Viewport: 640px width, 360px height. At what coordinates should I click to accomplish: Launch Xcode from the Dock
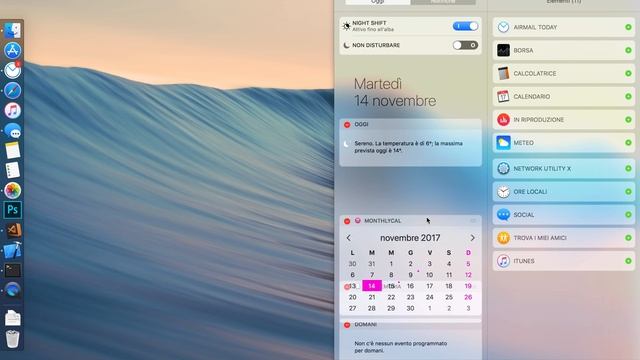(13, 250)
